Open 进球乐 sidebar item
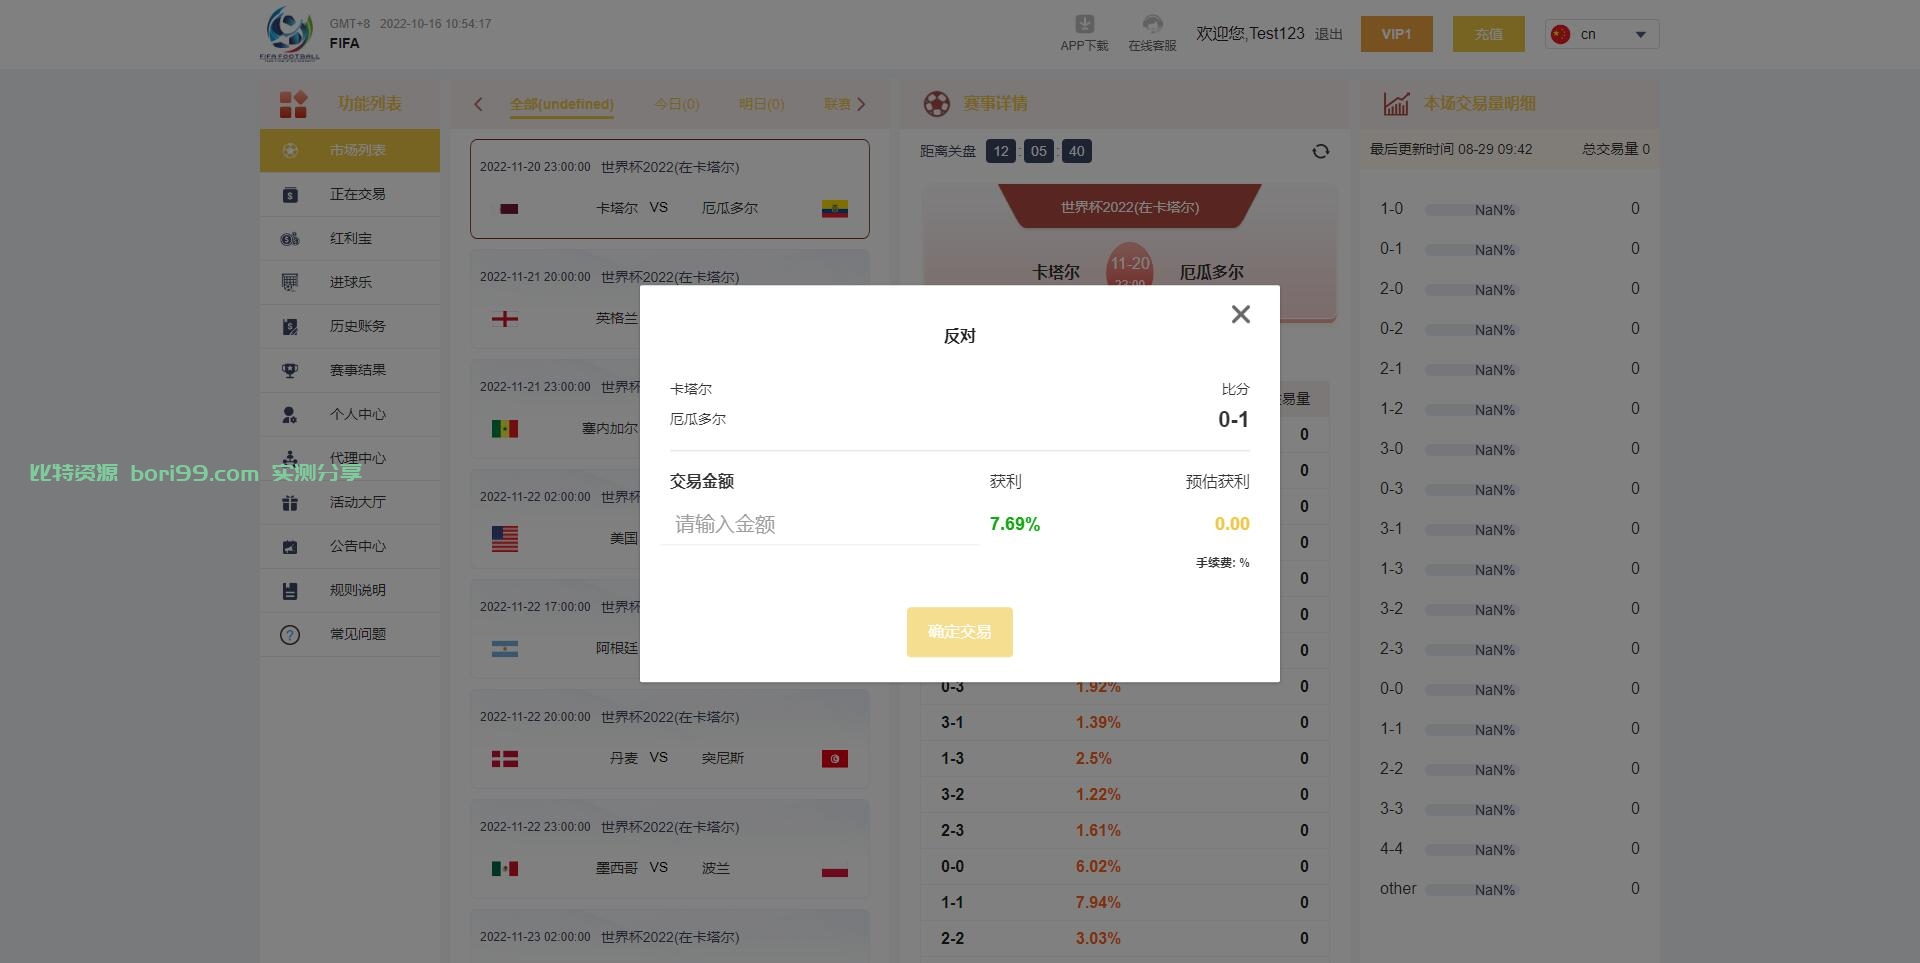1920x963 pixels. [350, 282]
